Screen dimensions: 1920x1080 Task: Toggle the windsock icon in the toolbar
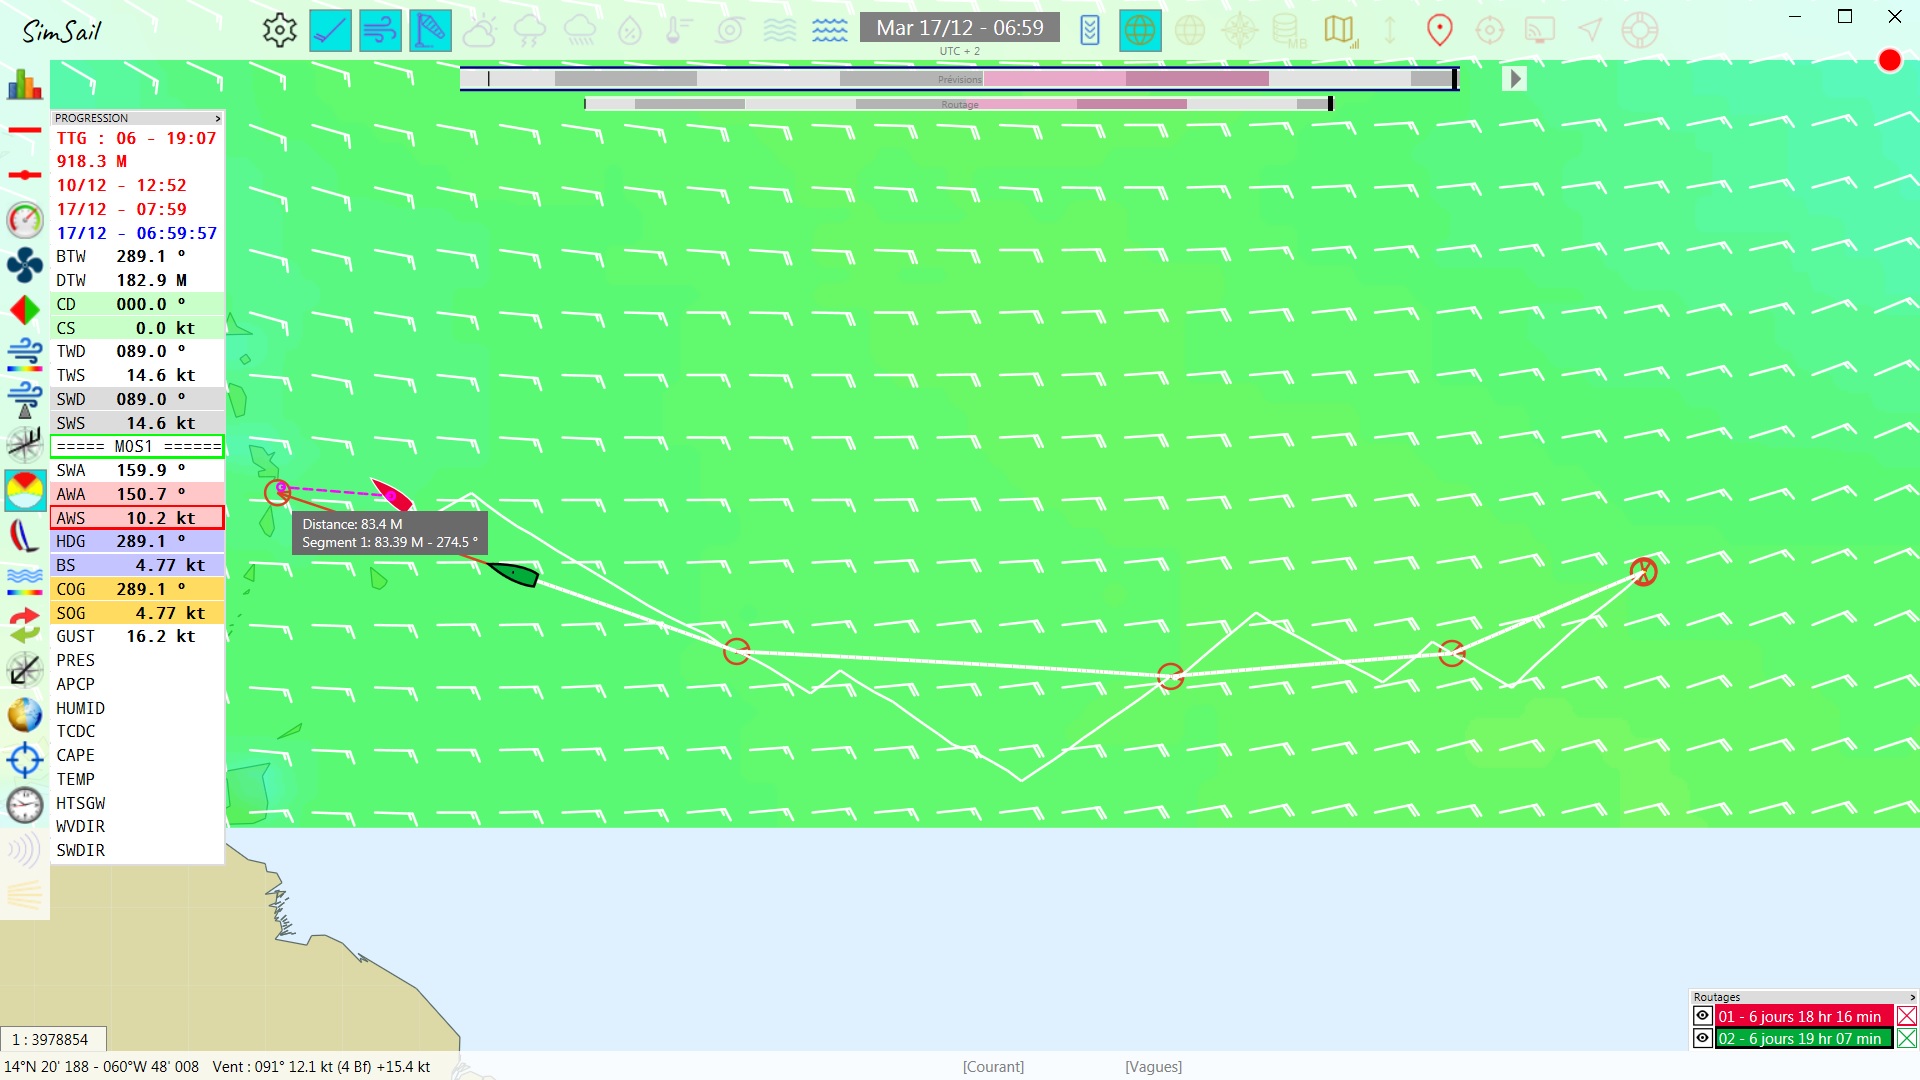pyautogui.click(x=430, y=30)
